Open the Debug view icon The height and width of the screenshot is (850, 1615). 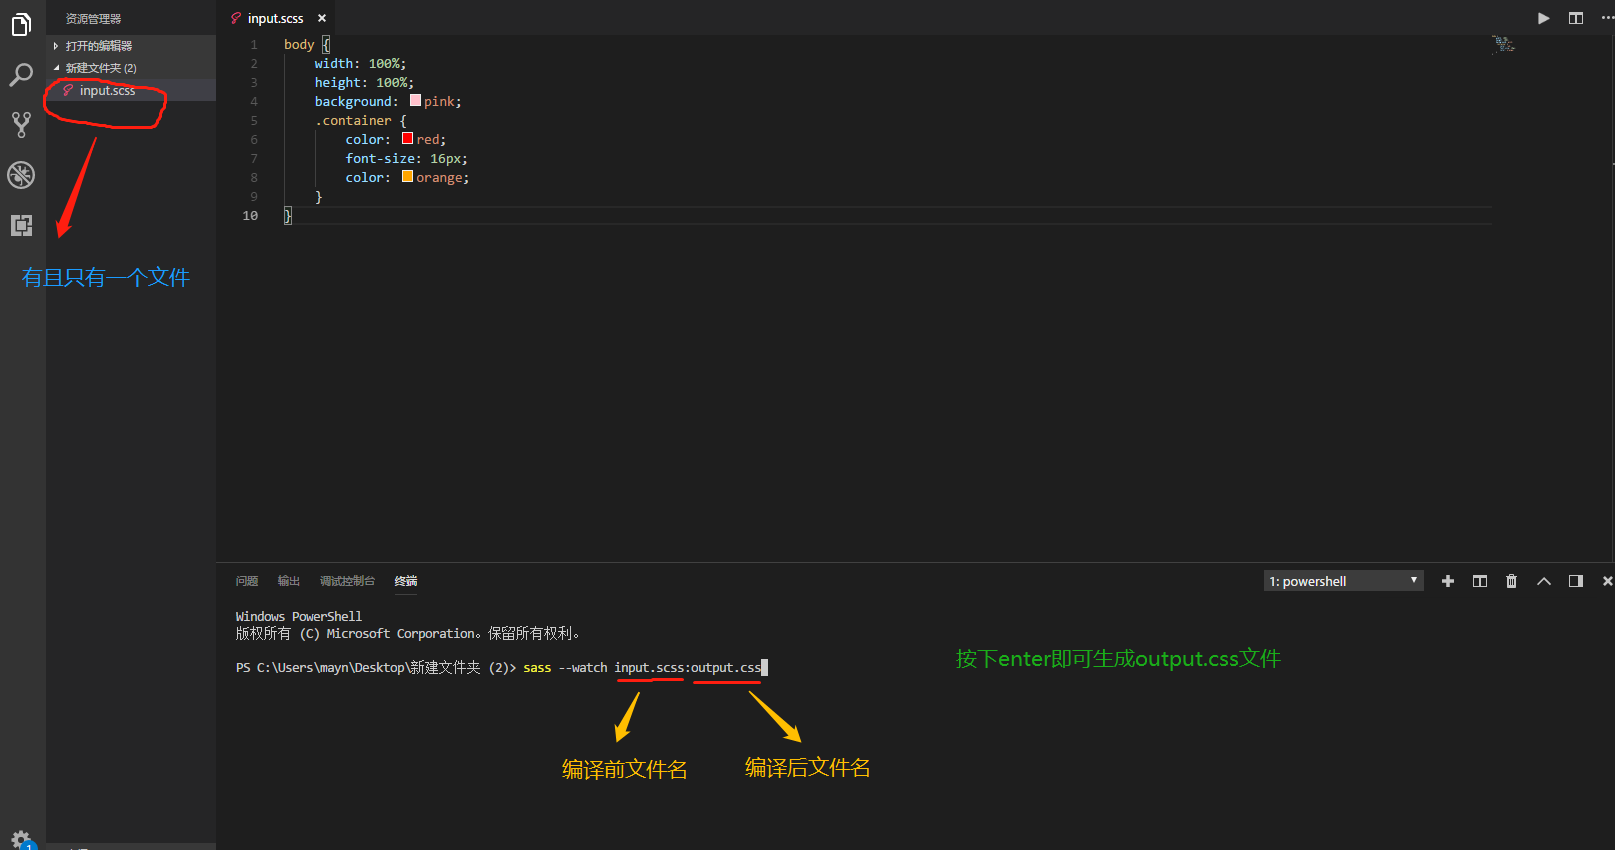click(21, 175)
